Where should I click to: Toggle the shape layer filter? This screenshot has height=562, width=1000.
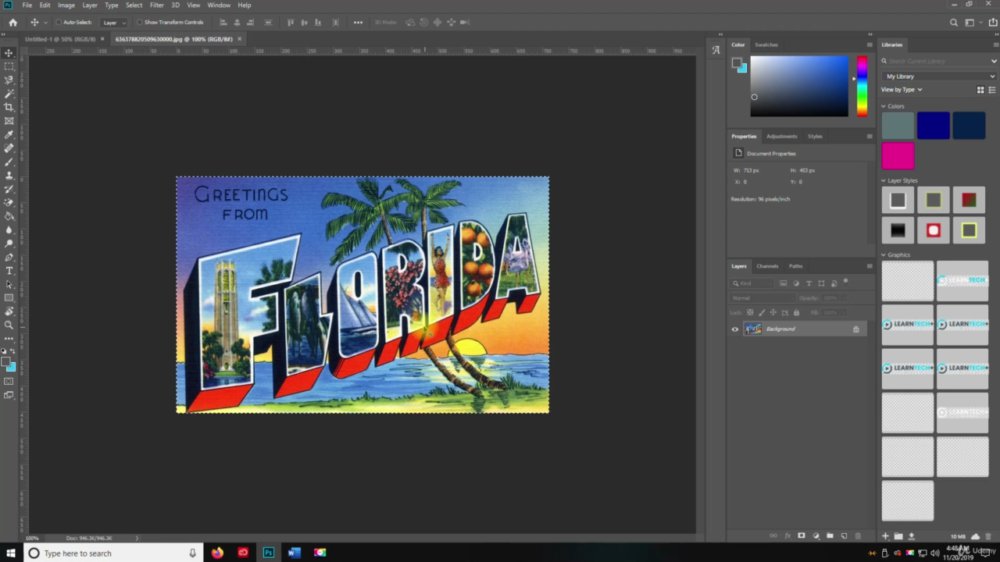point(821,283)
